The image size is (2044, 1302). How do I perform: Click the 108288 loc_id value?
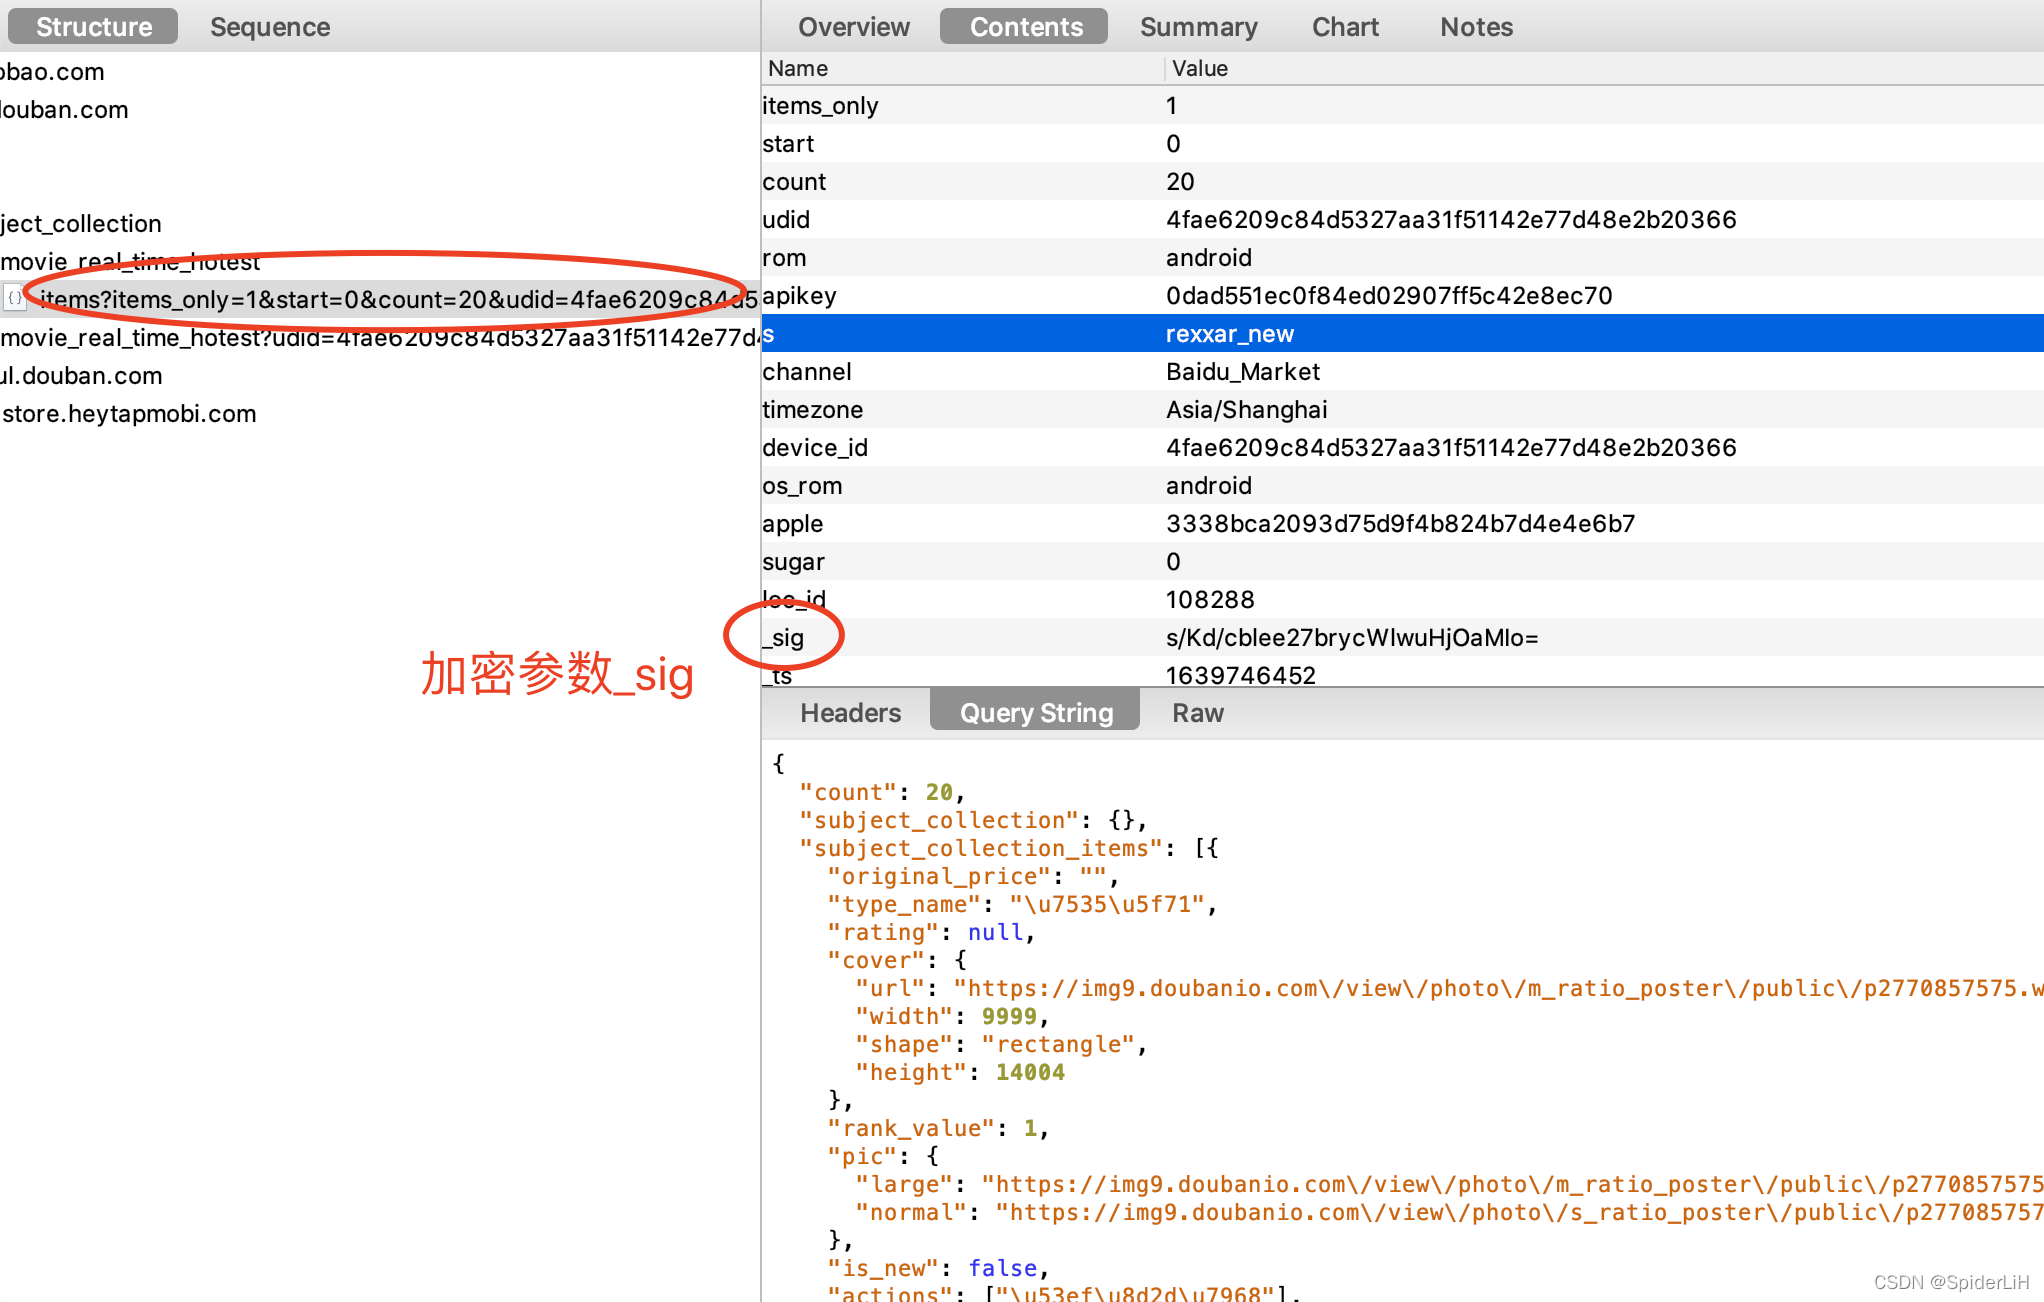[x=1209, y=599]
